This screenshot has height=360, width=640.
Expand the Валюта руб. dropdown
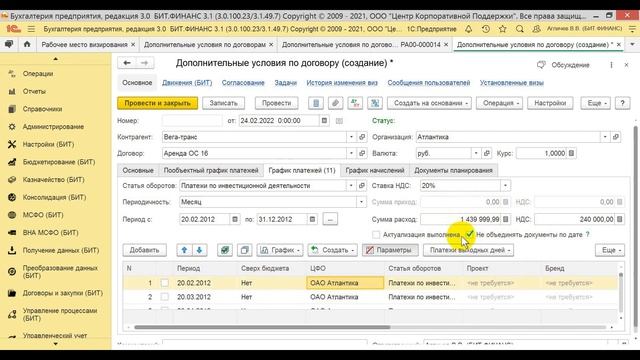point(476,153)
